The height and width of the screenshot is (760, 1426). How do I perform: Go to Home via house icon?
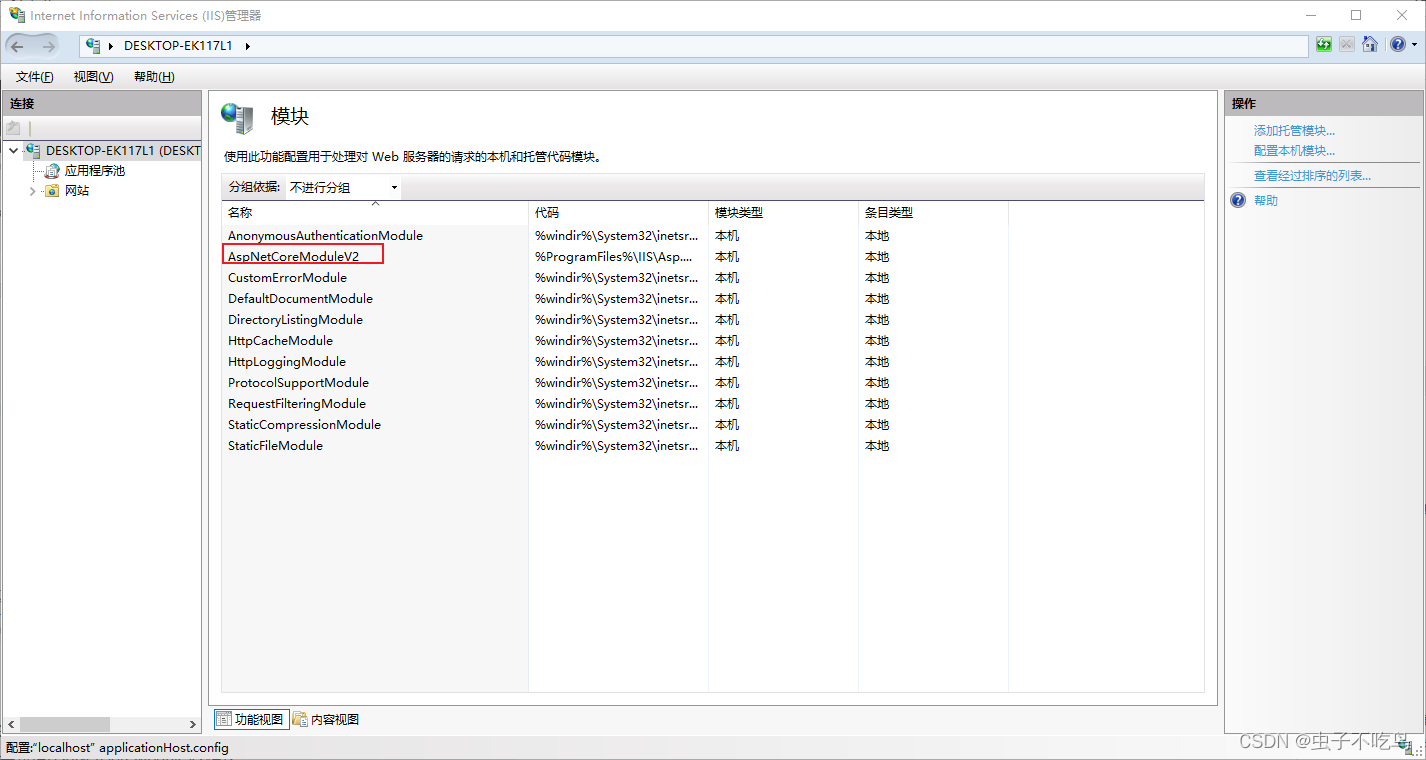pos(1370,45)
